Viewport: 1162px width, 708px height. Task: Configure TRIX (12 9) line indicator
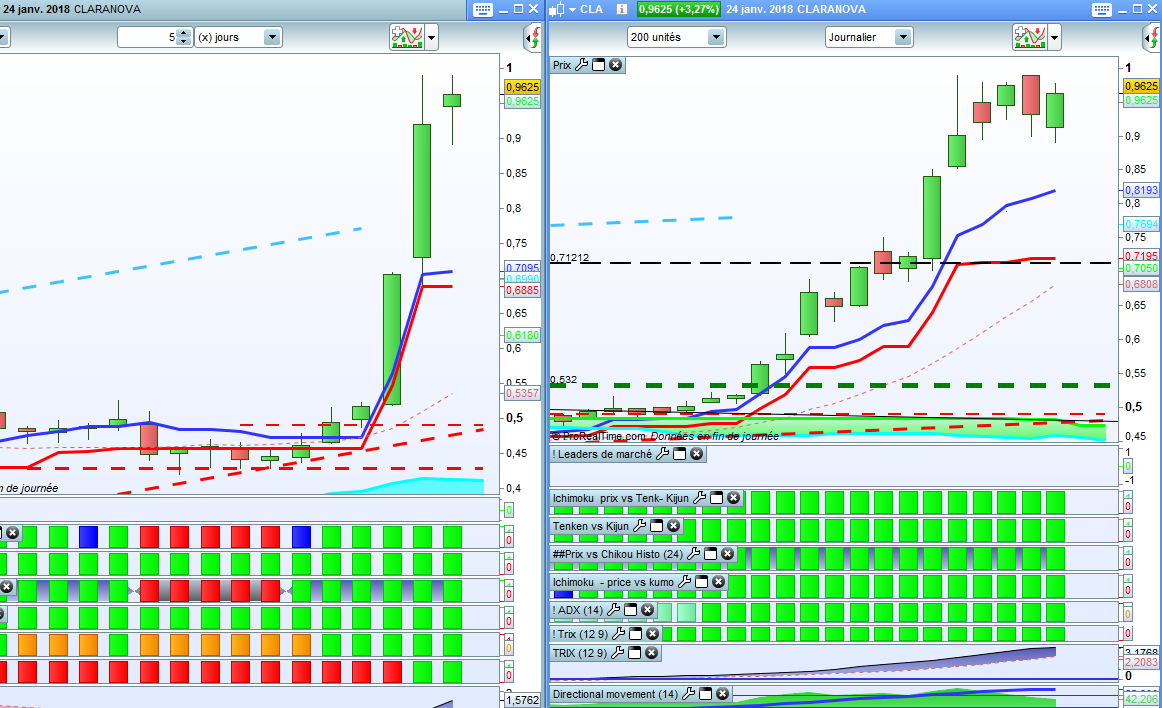(617, 653)
